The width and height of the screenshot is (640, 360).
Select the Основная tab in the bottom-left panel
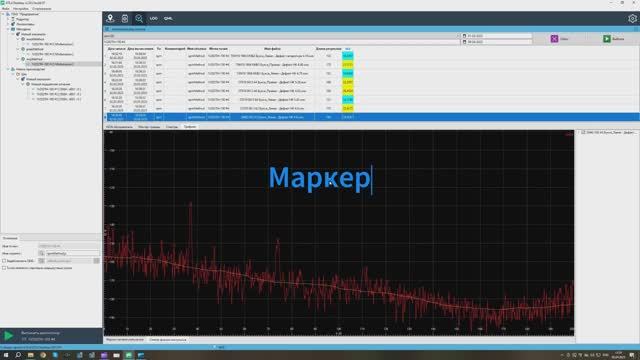(10, 238)
